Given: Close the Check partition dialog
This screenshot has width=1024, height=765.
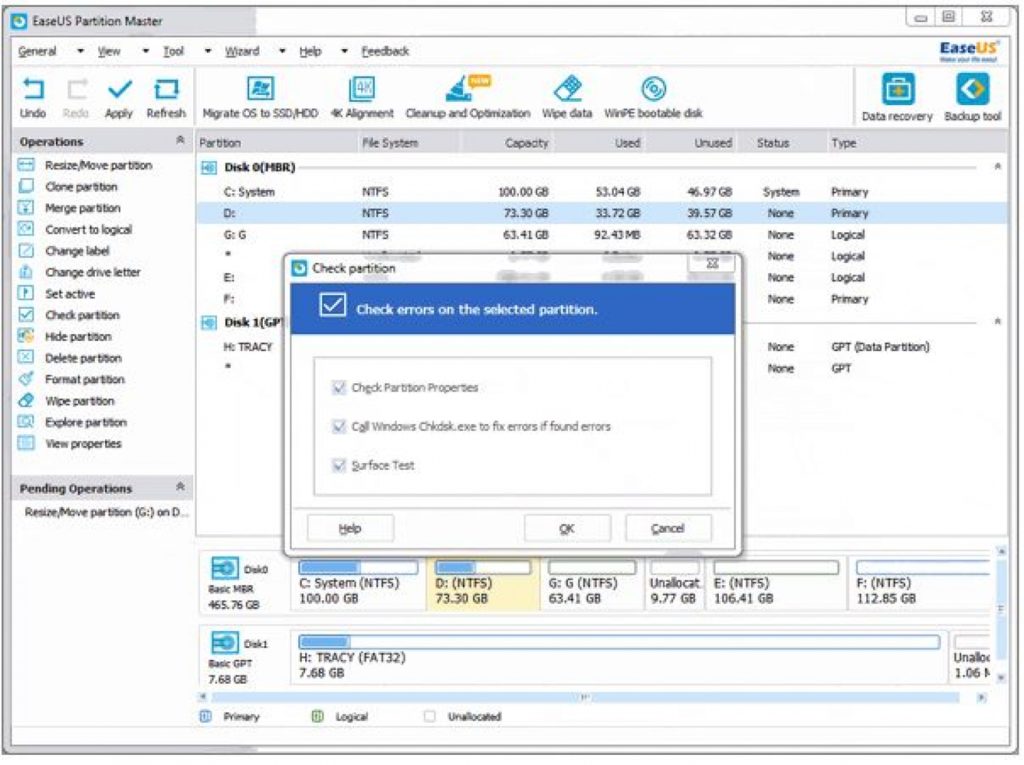Looking at the screenshot, I should [x=712, y=264].
